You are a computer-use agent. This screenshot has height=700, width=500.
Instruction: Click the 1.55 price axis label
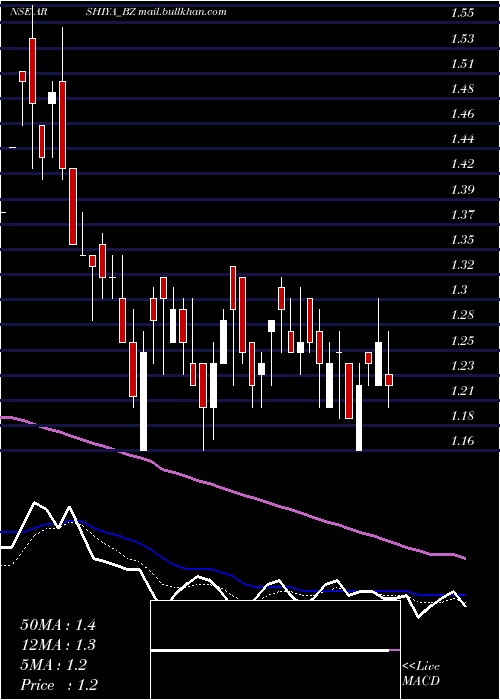tap(462, 13)
